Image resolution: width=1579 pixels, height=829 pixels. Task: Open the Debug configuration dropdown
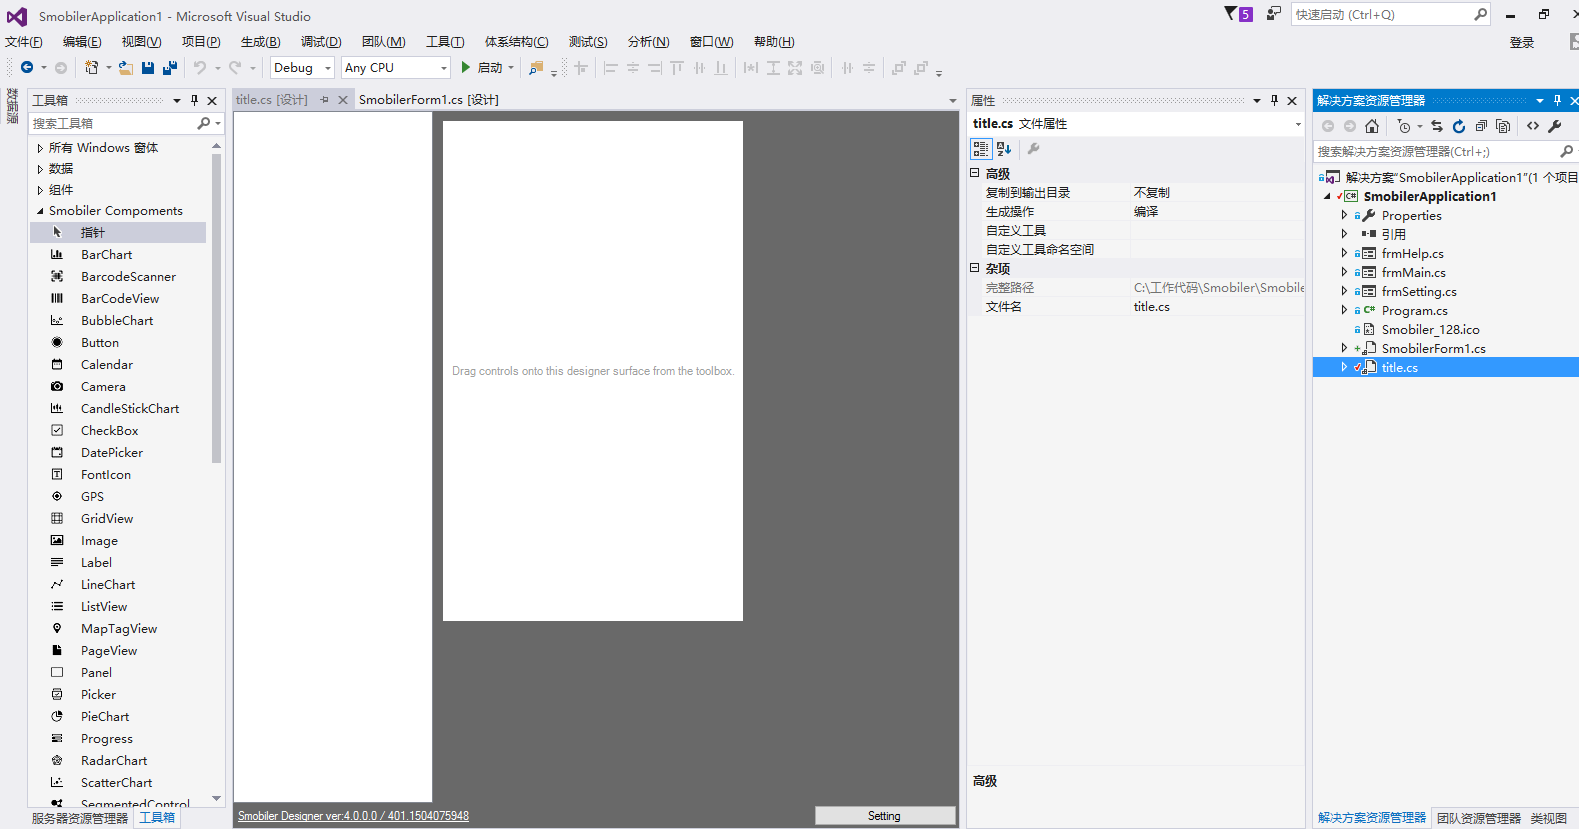coord(327,68)
